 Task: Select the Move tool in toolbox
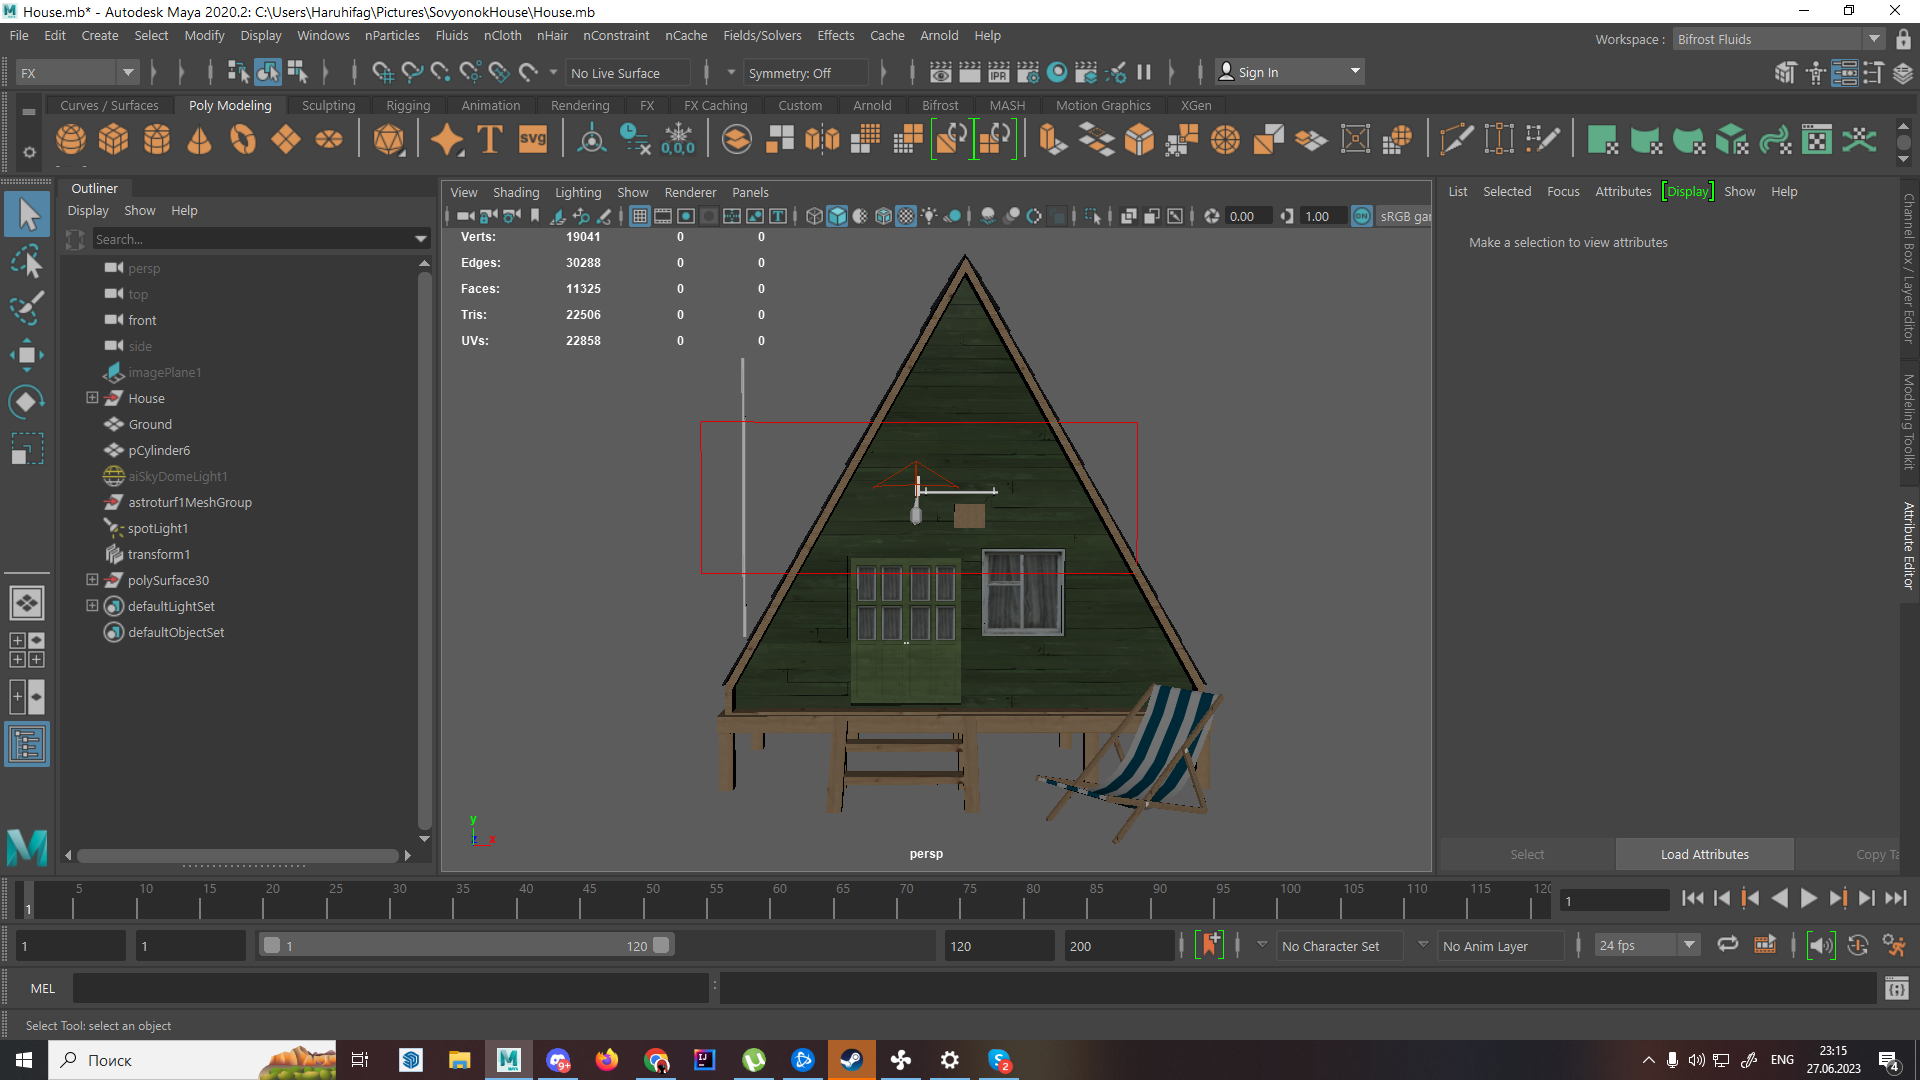[x=27, y=355]
